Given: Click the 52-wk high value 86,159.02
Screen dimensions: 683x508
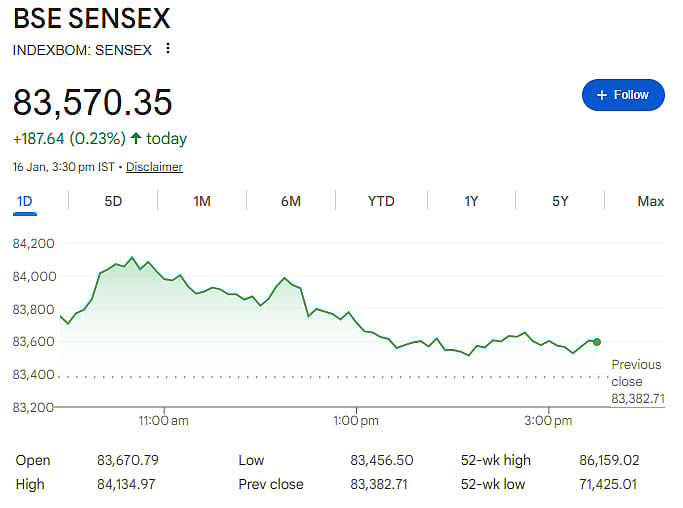Looking at the screenshot, I should [604, 460].
